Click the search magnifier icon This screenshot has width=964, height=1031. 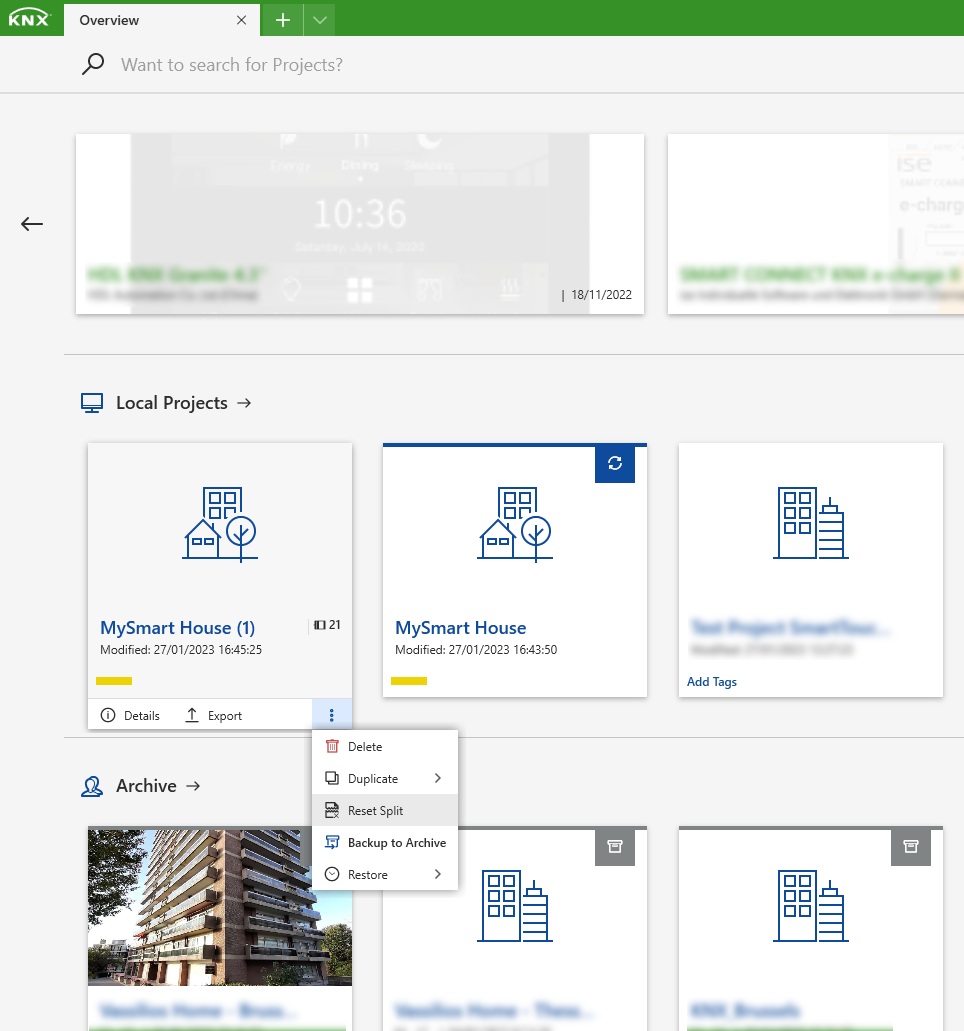coord(92,63)
